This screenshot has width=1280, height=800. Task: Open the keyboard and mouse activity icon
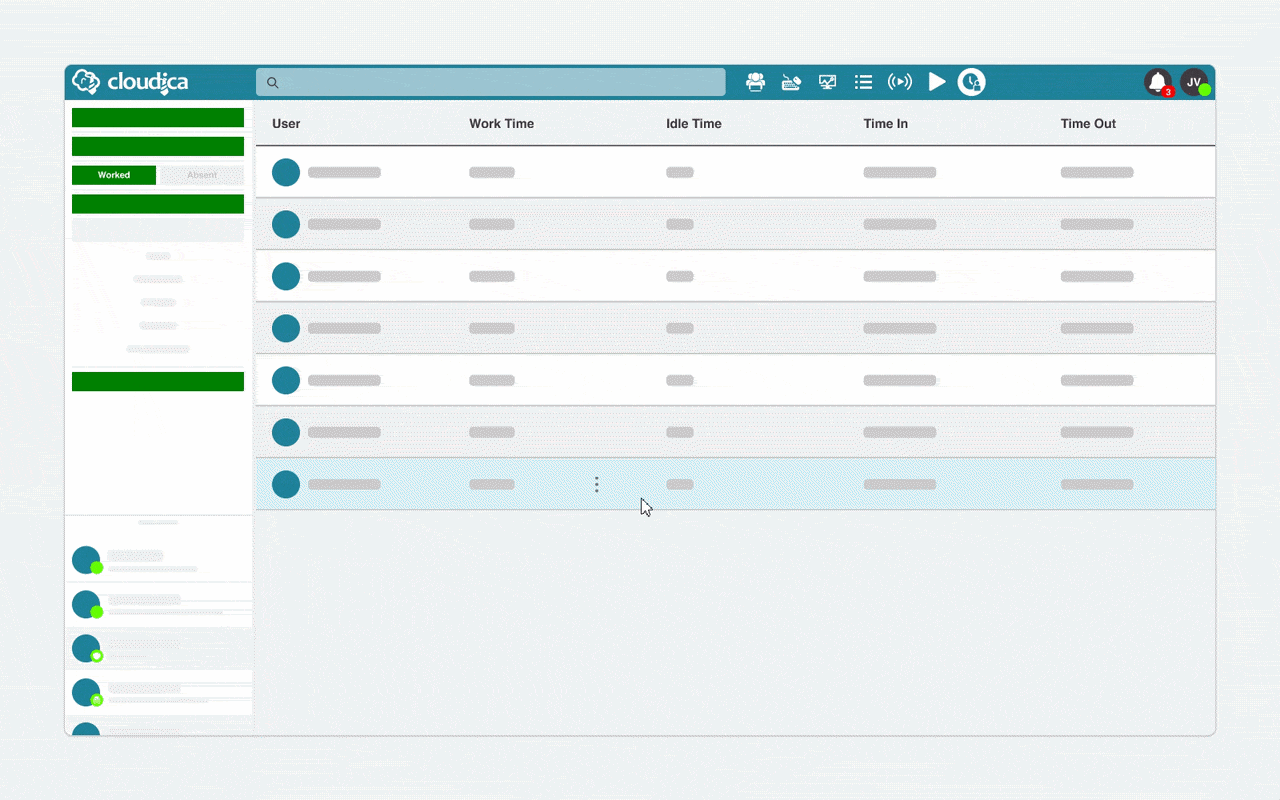pyautogui.click(x=791, y=82)
